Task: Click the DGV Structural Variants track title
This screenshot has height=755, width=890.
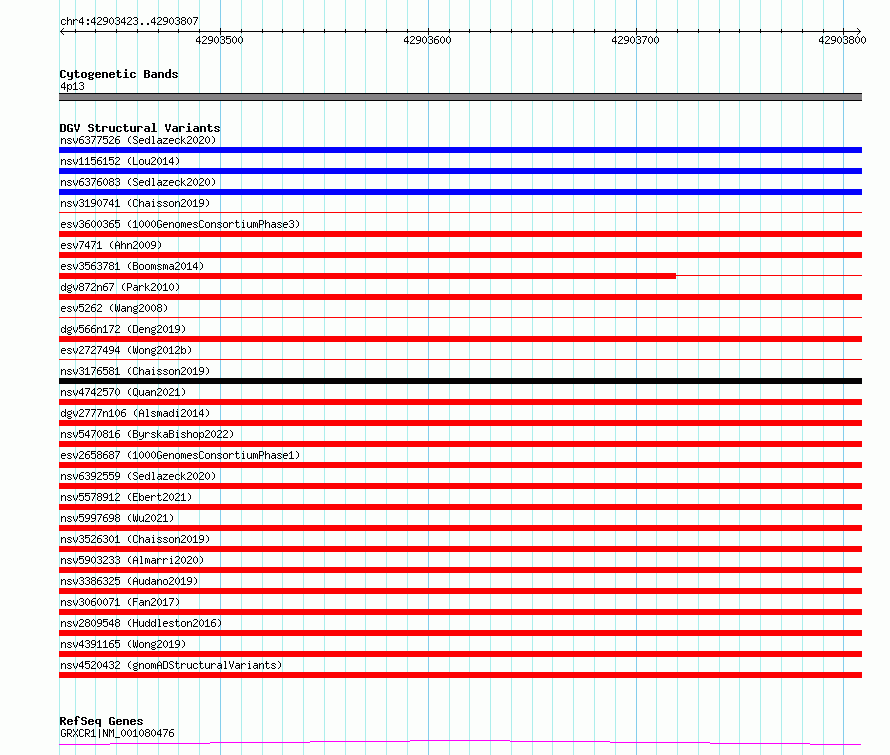Action: point(140,128)
